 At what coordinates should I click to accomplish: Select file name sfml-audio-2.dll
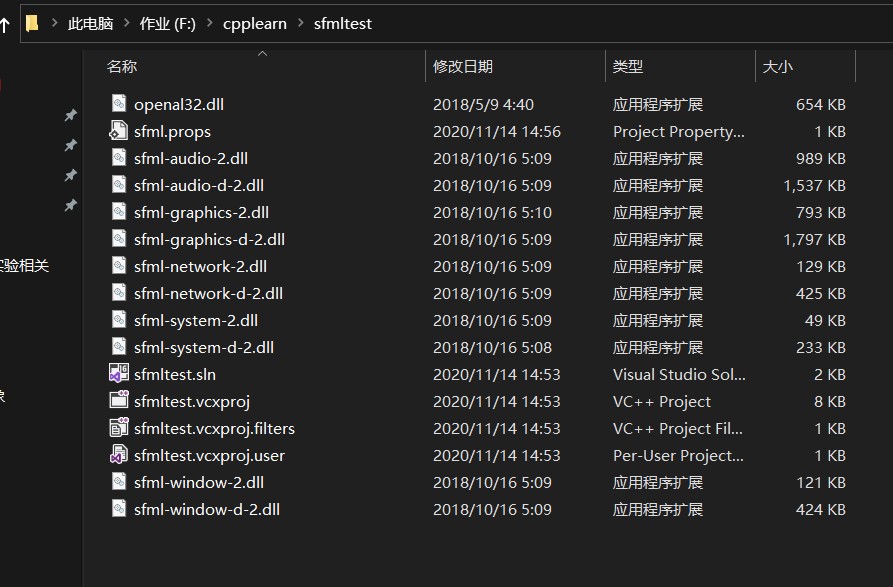coord(191,158)
